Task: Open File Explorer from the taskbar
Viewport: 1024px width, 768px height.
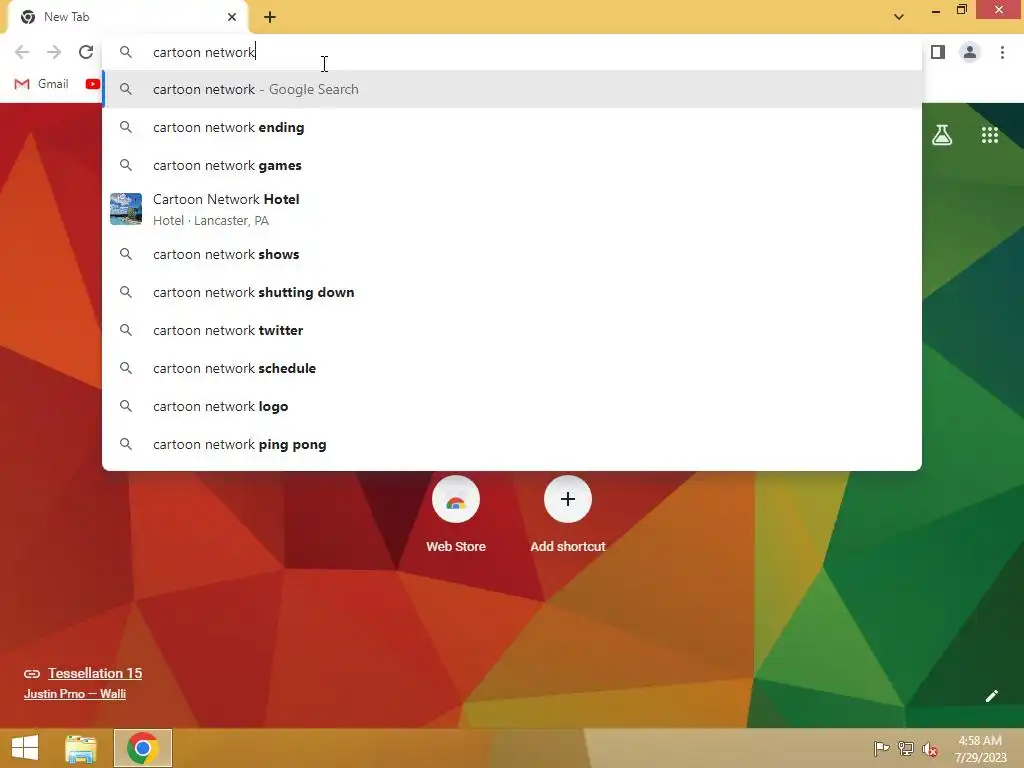Action: 81,748
